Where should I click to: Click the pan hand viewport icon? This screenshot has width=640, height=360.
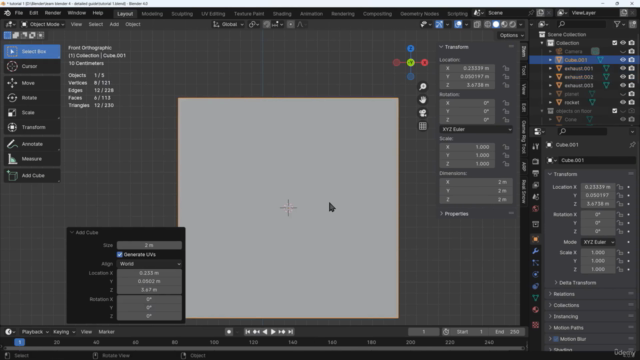point(423,100)
